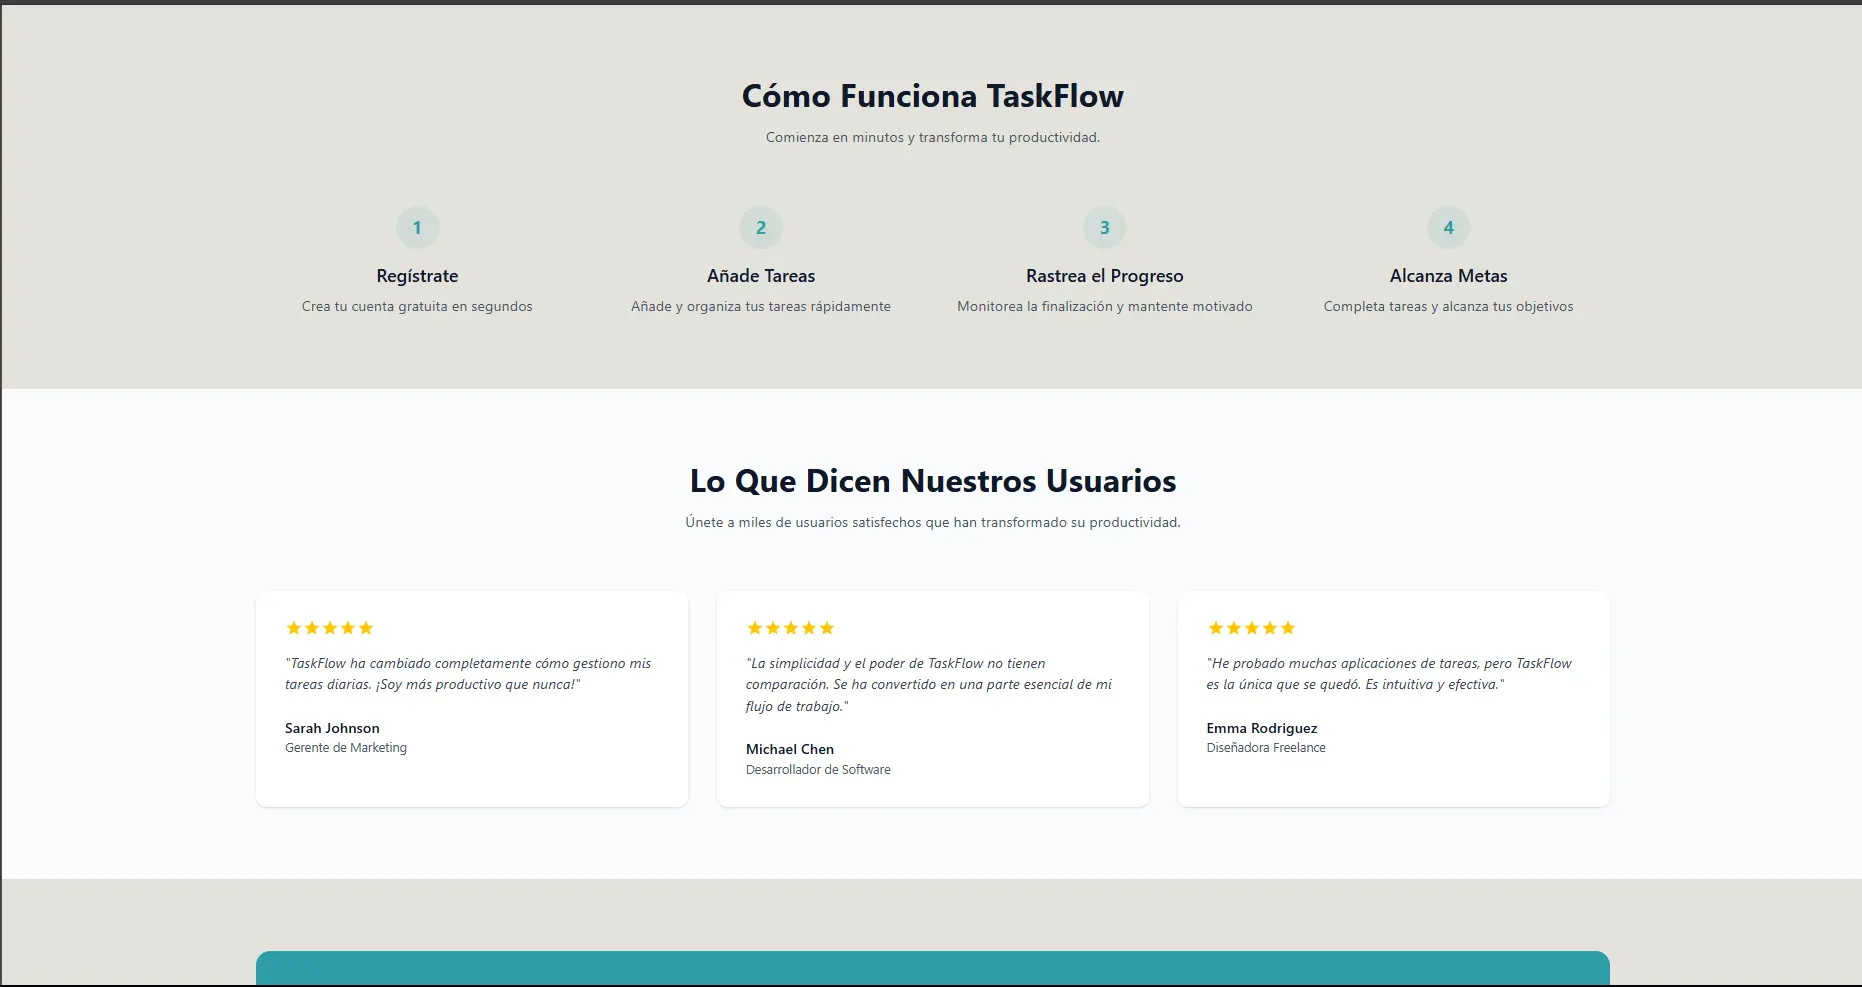The width and height of the screenshot is (1862, 987).
Task: Click the step 3 number circle
Action: point(1105,228)
